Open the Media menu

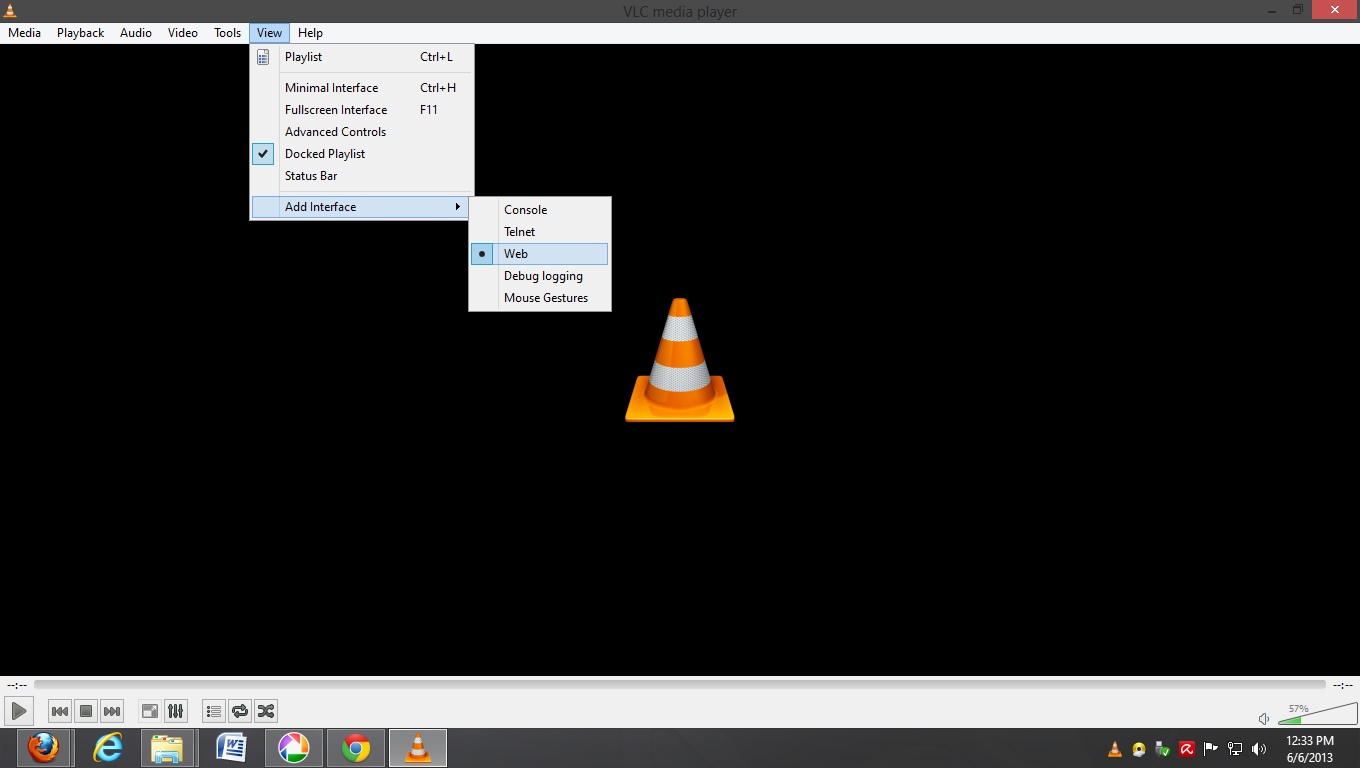(24, 33)
